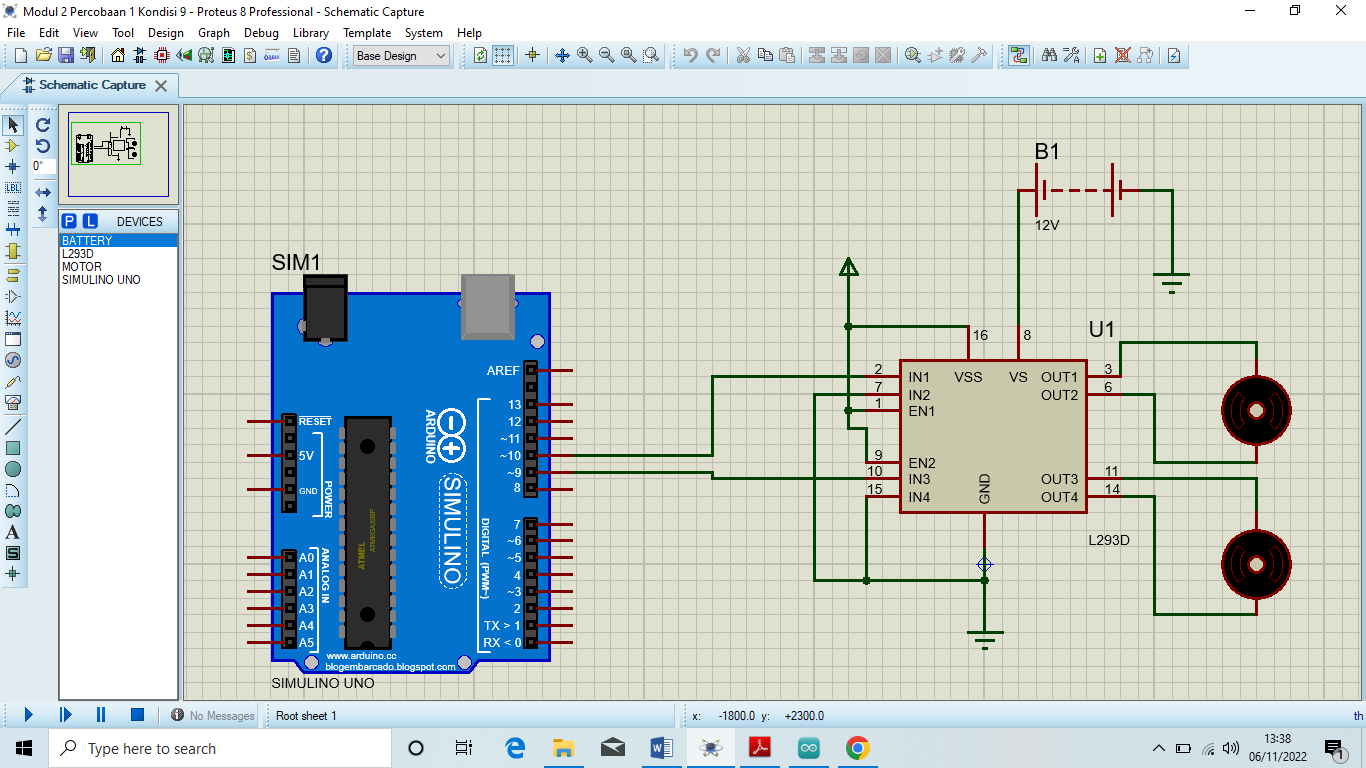Zoom in with the plus magnifier

click(584, 56)
